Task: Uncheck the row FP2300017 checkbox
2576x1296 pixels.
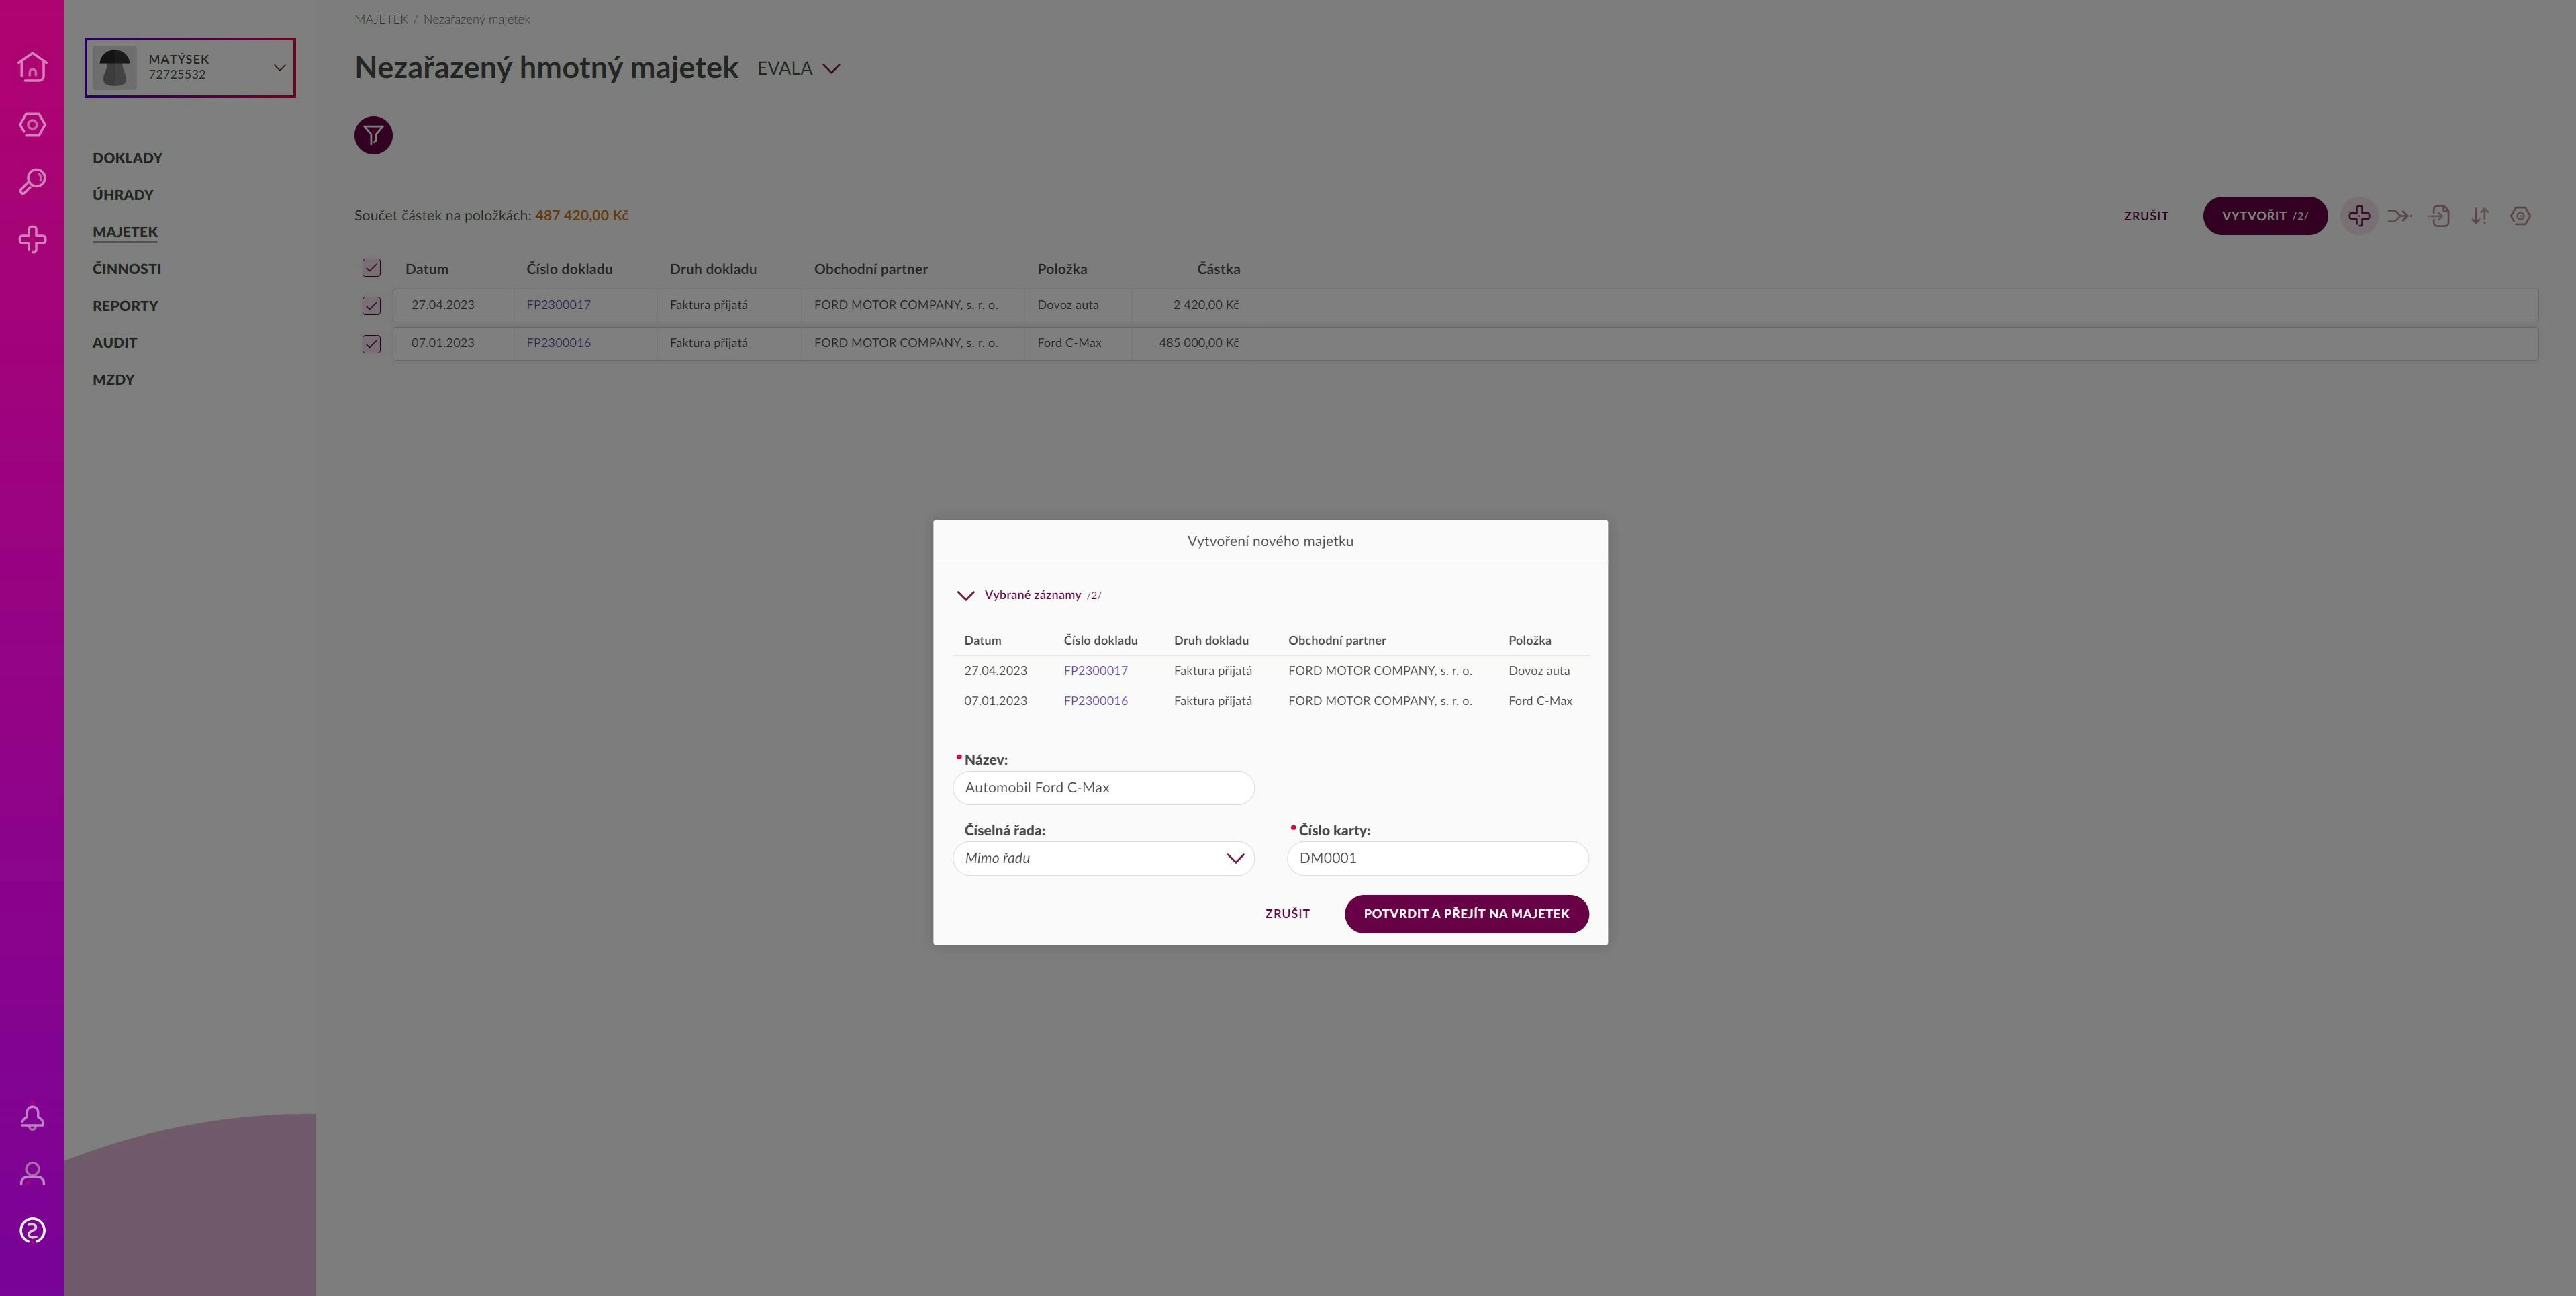Action: [371, 306]
